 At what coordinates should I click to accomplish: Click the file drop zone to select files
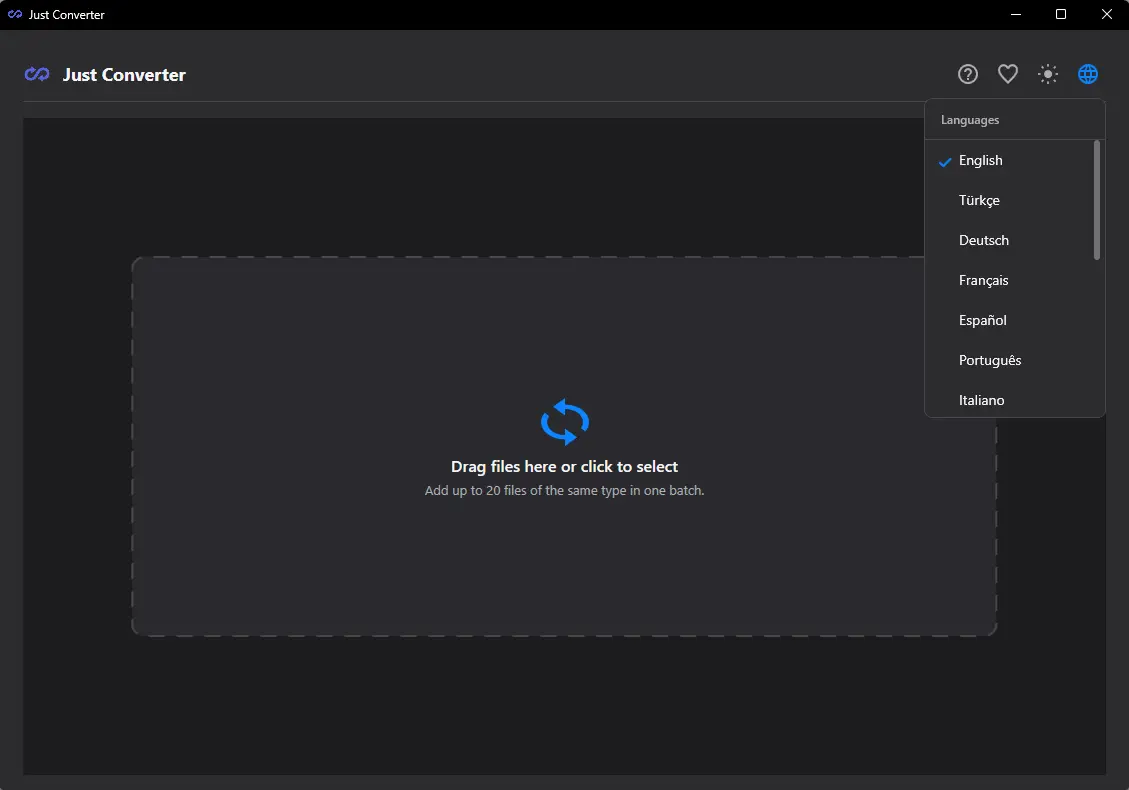coord(564,466)
